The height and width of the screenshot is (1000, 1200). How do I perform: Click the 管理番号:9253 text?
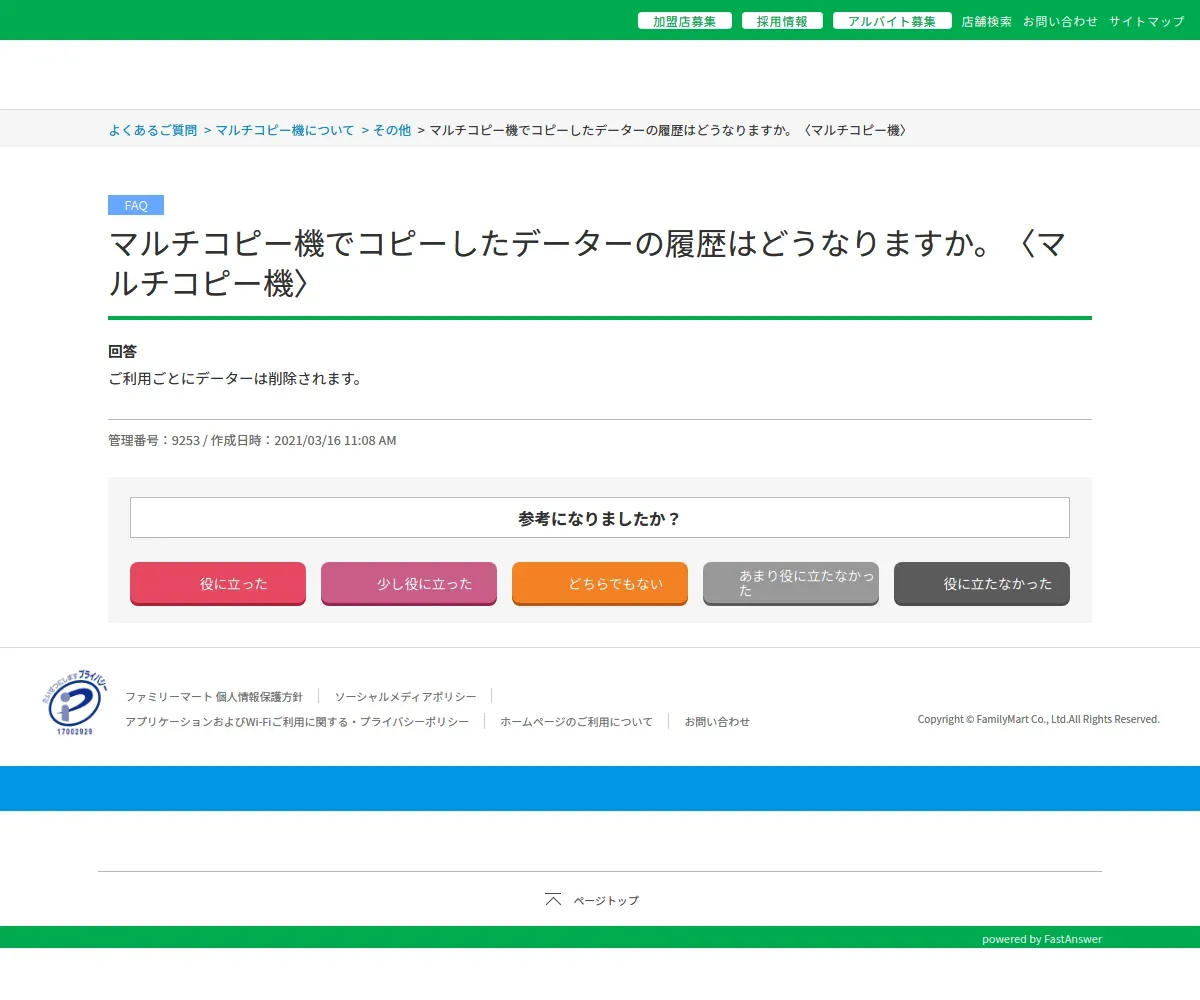point(154,440)
